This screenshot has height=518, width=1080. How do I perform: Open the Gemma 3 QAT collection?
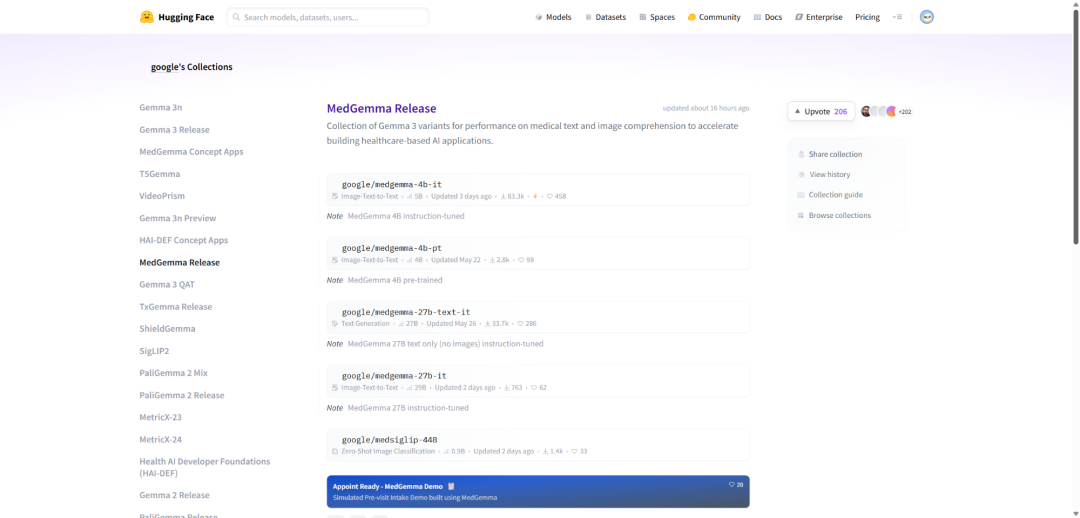167,284
